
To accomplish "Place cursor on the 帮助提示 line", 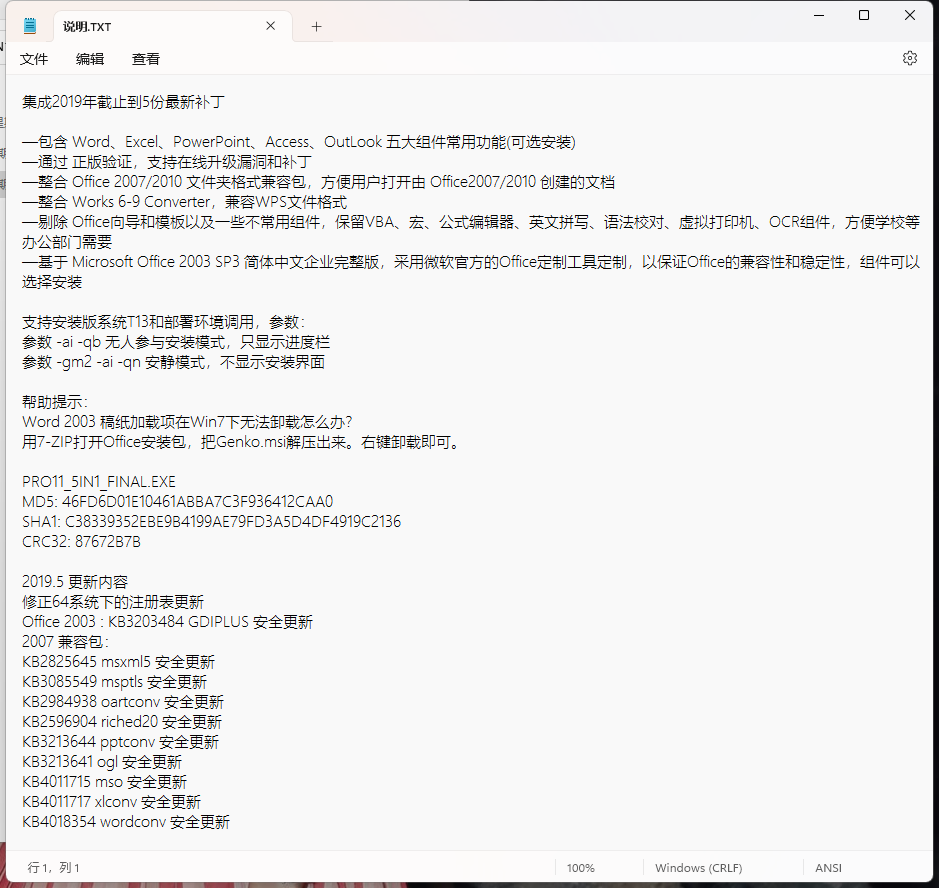I will [52, 401].
